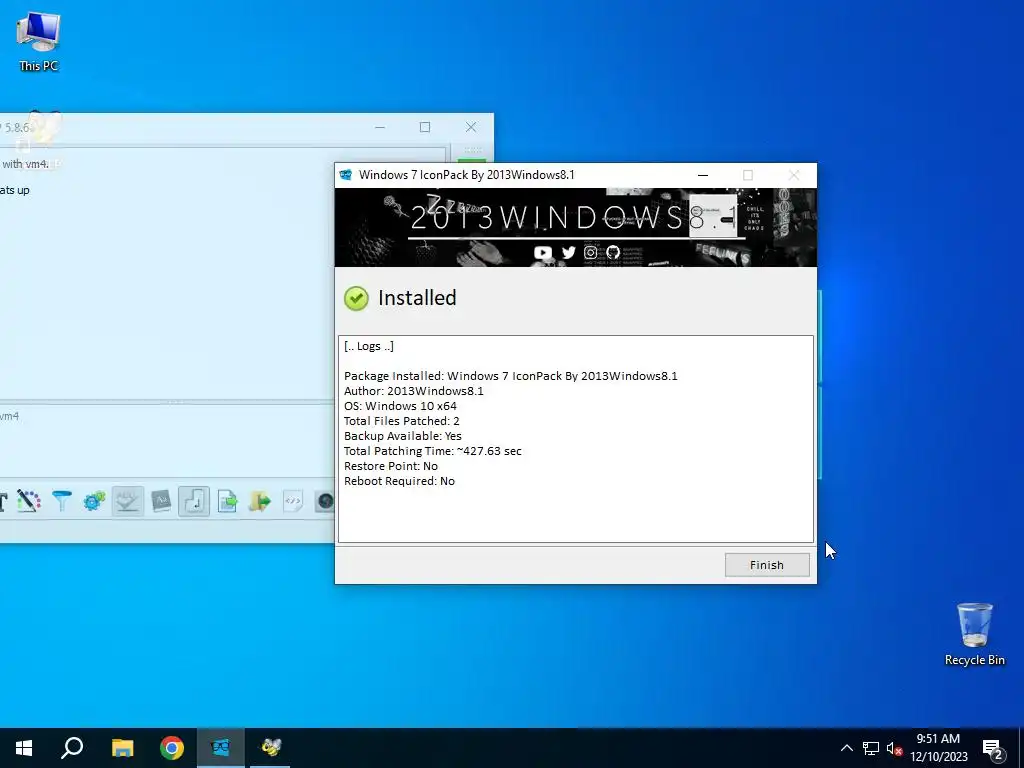
Task: Close the background chat window
Action: point(471,127)
